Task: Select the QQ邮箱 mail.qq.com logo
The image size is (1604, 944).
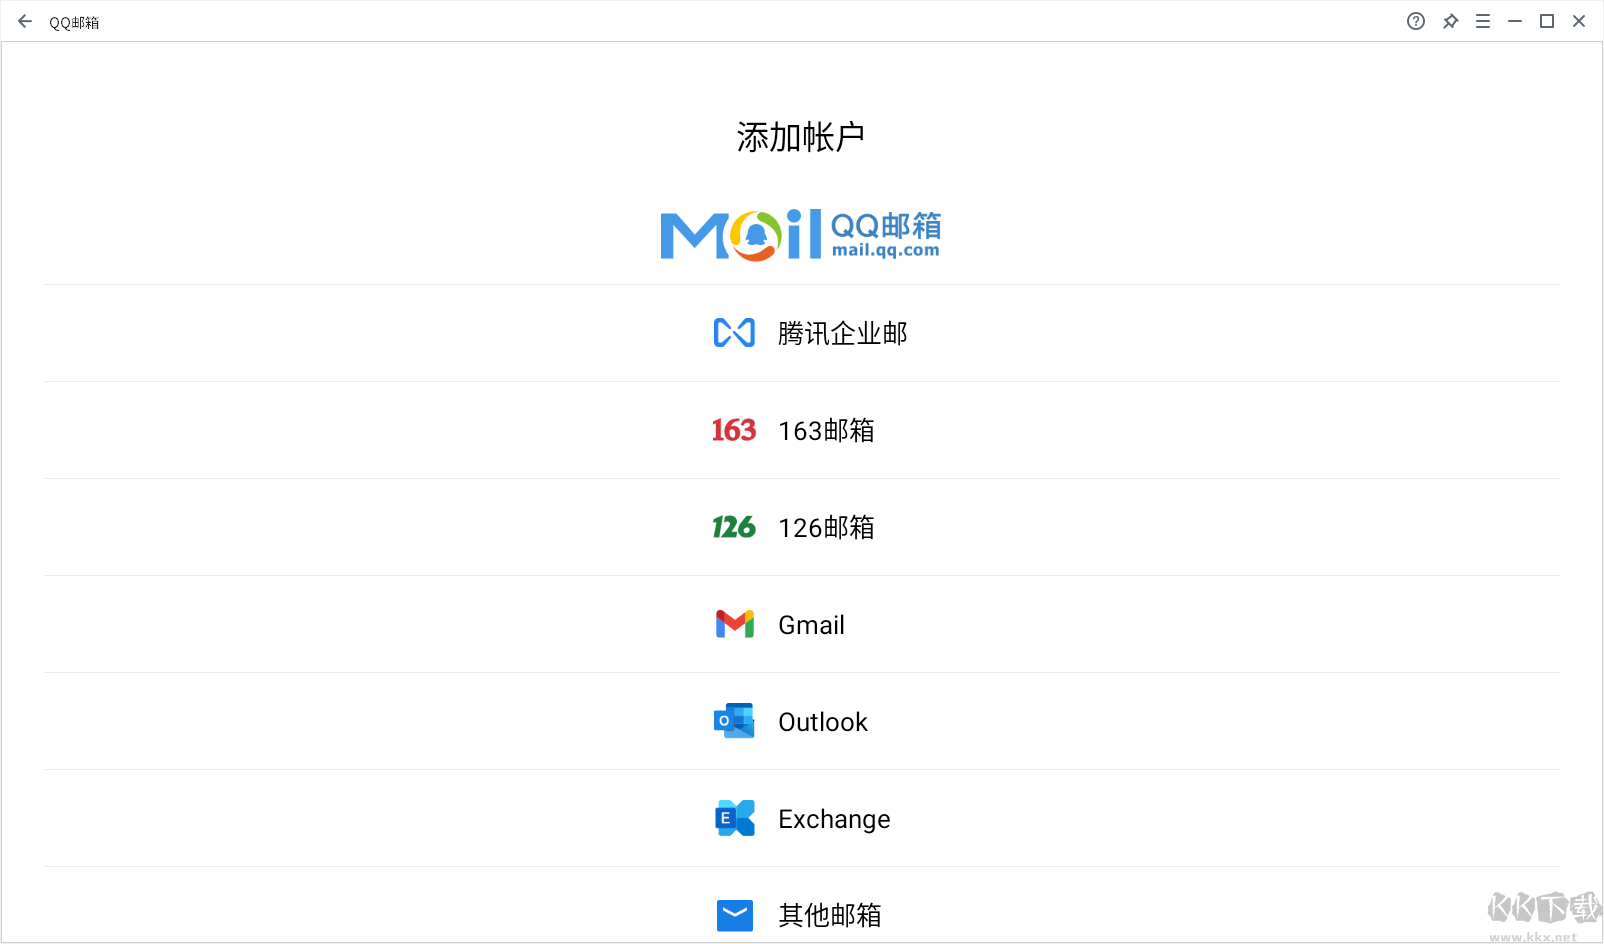Action: [x=801, y=235]
